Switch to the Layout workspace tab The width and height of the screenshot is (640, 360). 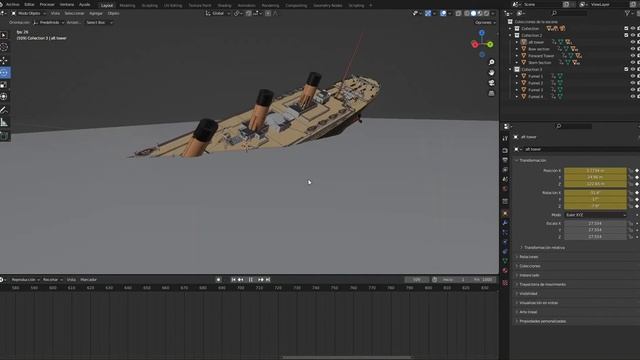point(107,5)
